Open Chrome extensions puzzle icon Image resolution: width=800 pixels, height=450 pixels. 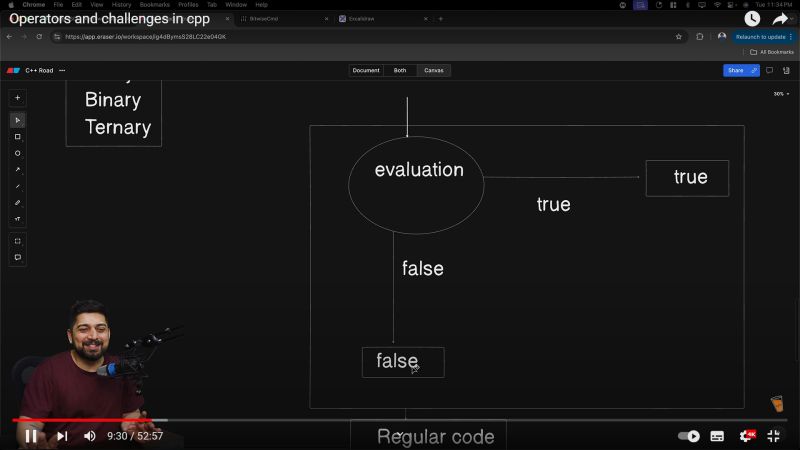coord(699,37)
